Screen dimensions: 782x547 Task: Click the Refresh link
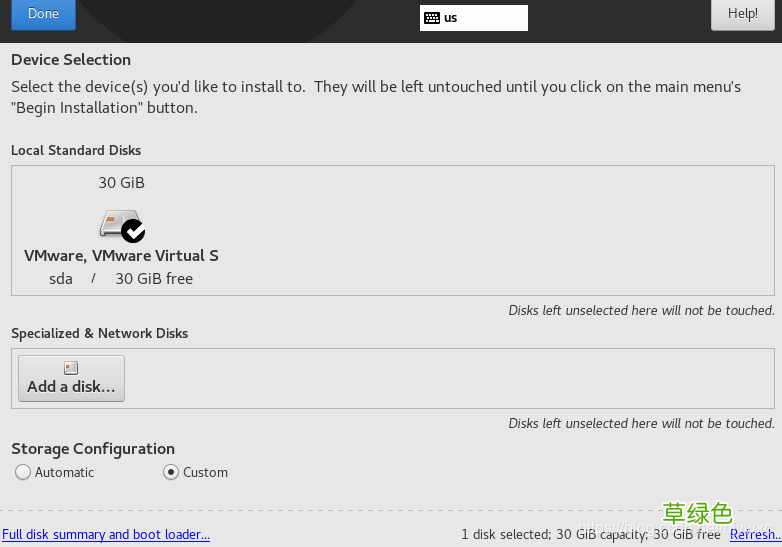(x=755, y=535)
